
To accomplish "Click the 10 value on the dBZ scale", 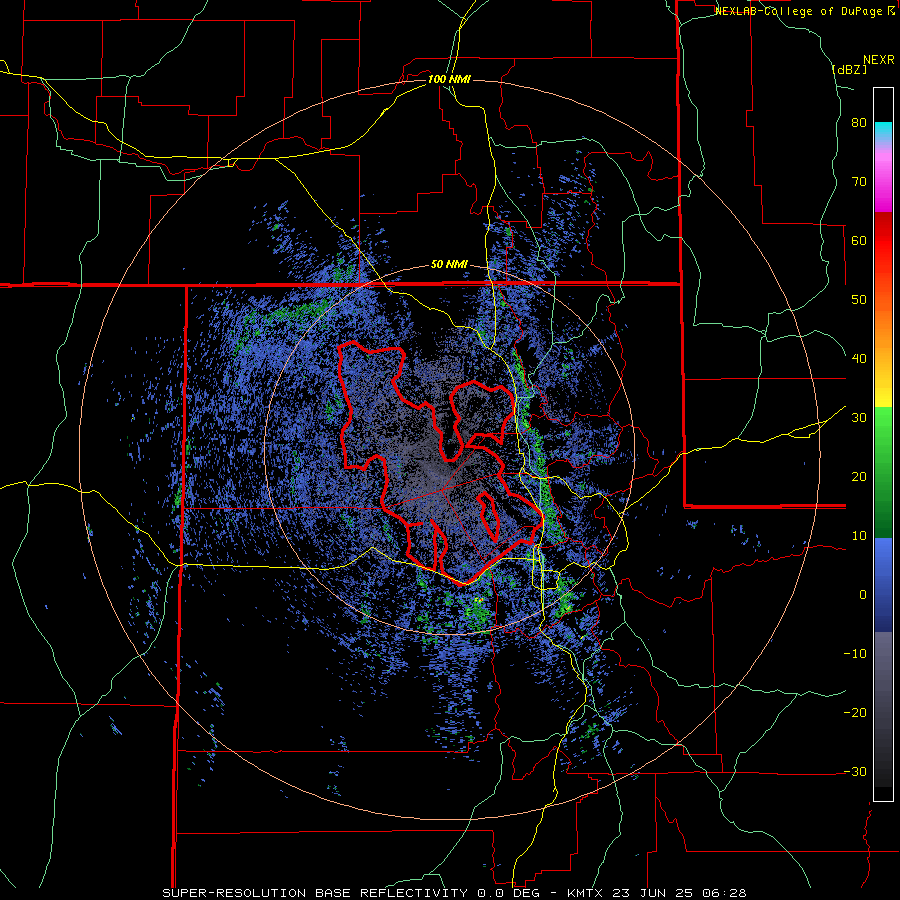I will pyautogui.click(x=859, y=536).
